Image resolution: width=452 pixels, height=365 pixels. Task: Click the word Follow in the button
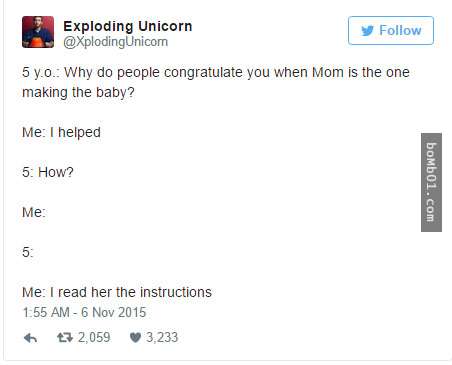pos(400,30)
